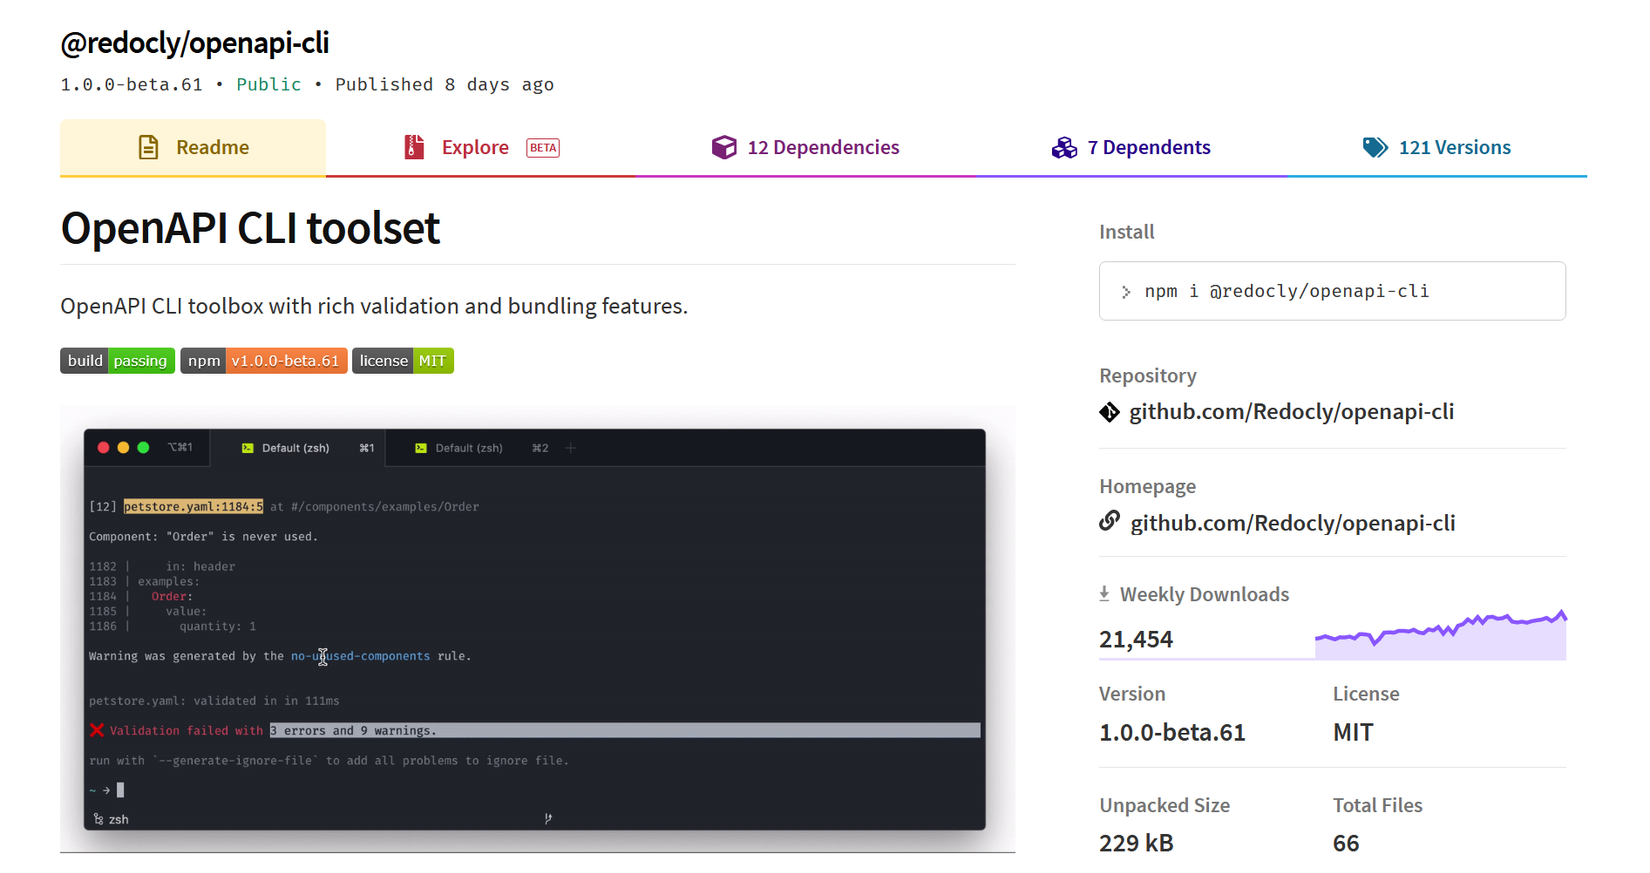The image size is (1650, 873).
Task: View the 7 Dependents tab
Action: (x=1131, y=147)
